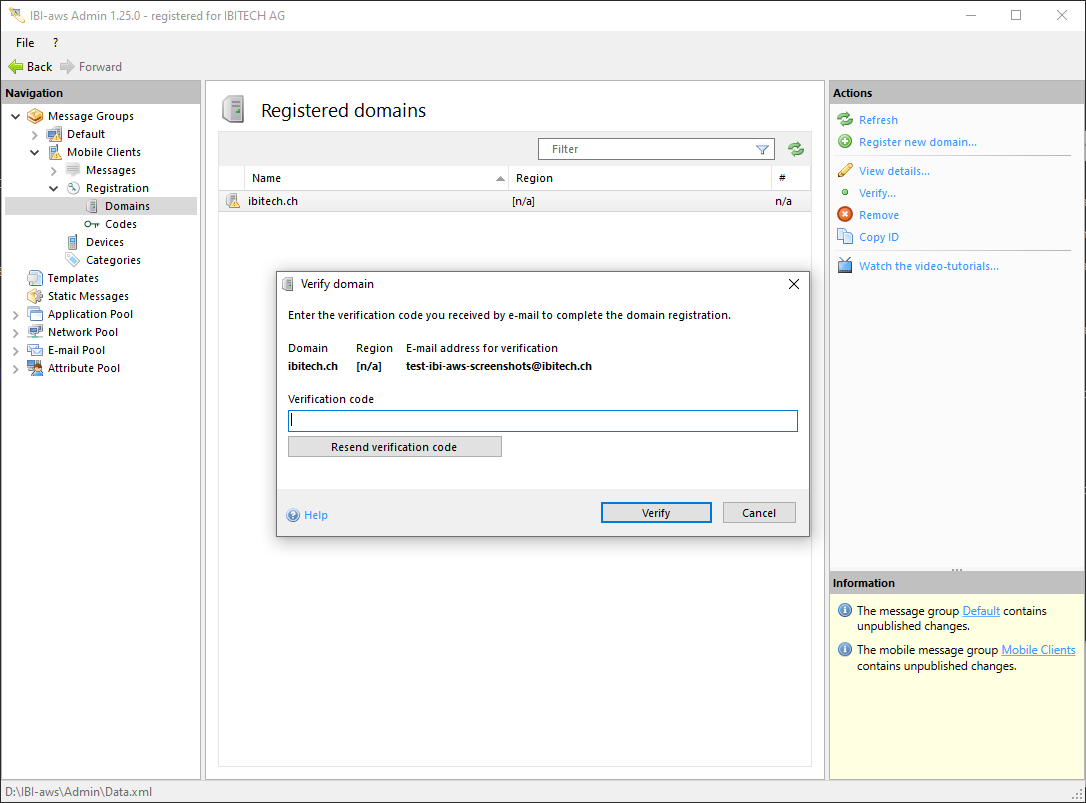
Task: Open the question mark help menu
Action: coord(55,43)
